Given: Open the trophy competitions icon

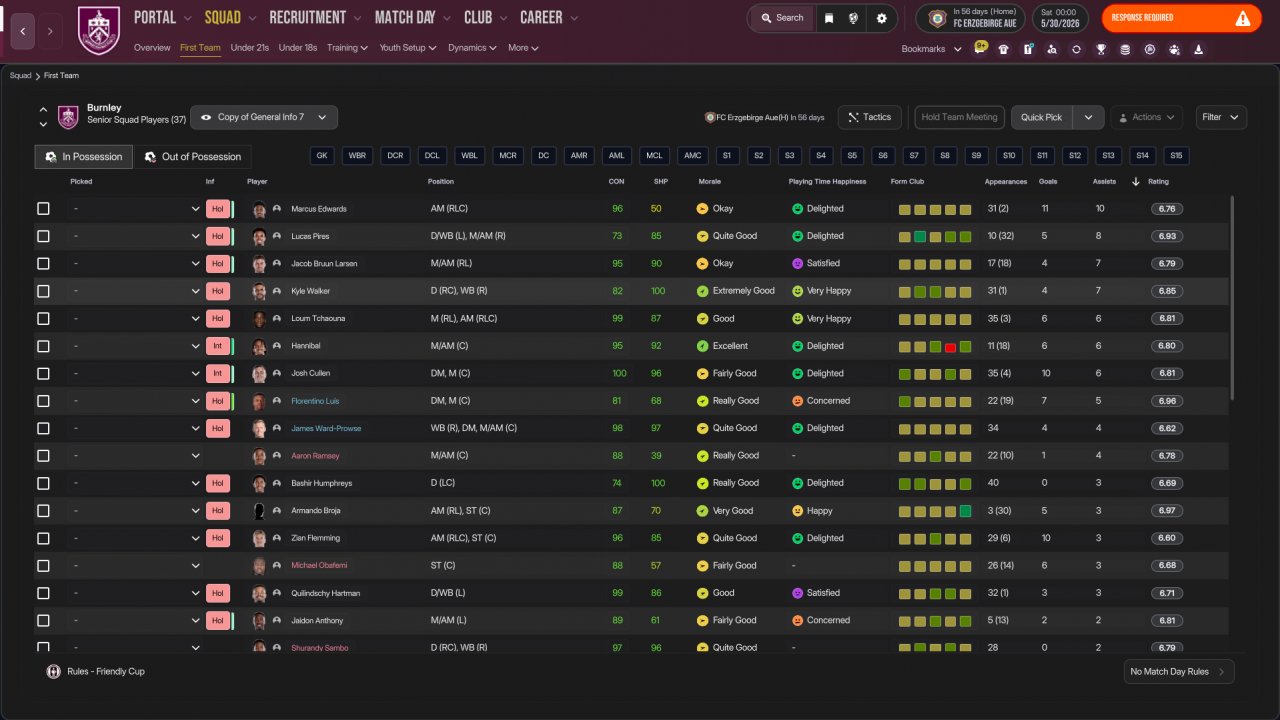Looking at the screenshot, I should (1101, 49).
